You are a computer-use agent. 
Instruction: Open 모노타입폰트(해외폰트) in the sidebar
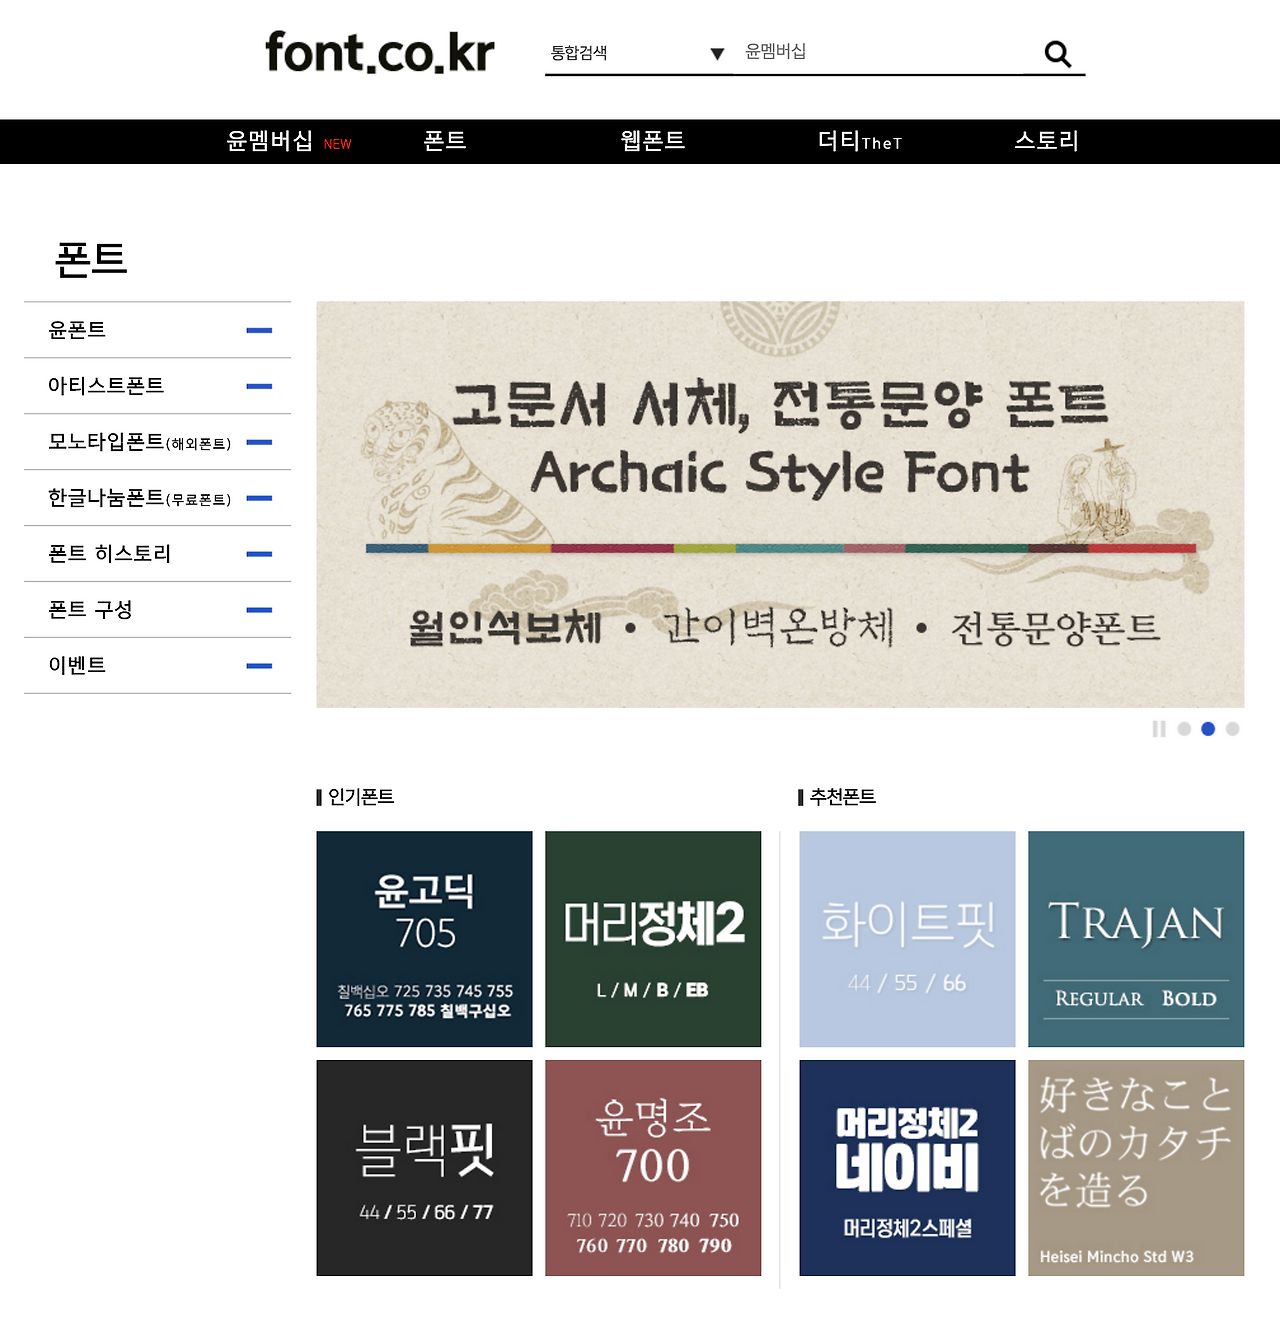tap(140, 442)
